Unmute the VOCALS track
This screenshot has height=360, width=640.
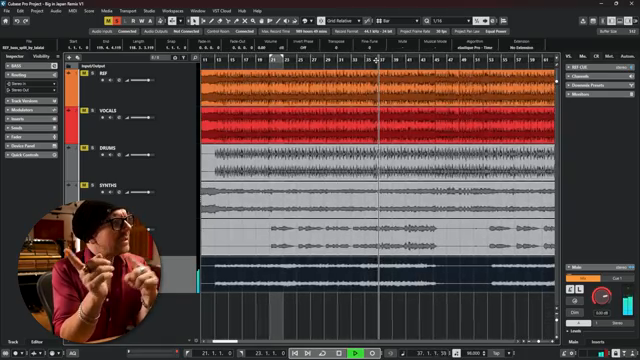[x=84, y=110]
